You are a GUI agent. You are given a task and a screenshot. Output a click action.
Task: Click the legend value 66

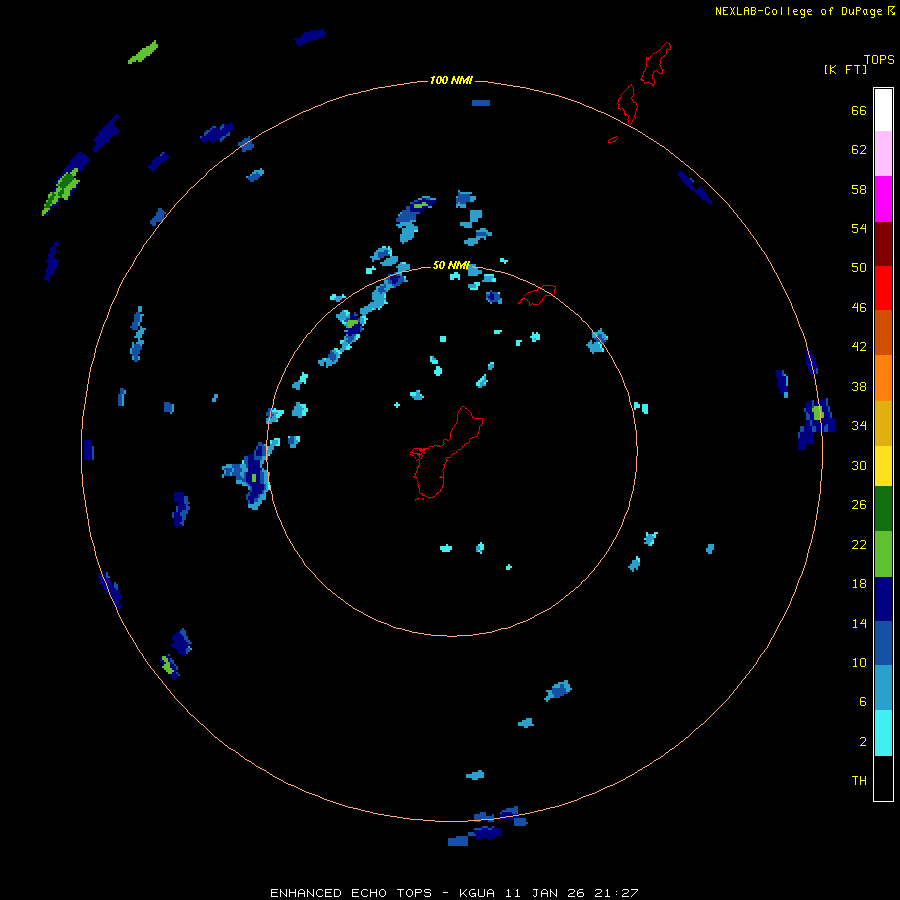859,110
